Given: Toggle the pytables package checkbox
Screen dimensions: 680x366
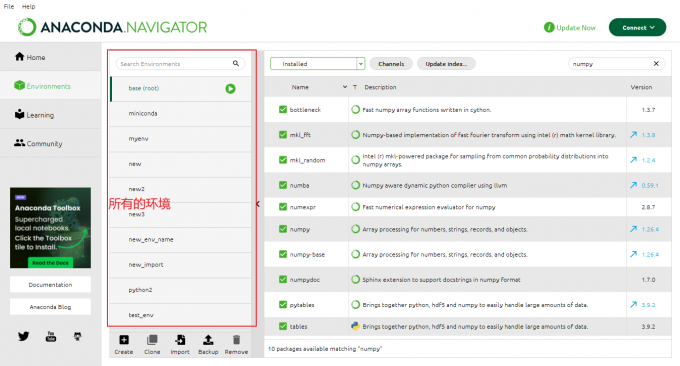Looking at the screenshot, I should (x=283, y=304).
